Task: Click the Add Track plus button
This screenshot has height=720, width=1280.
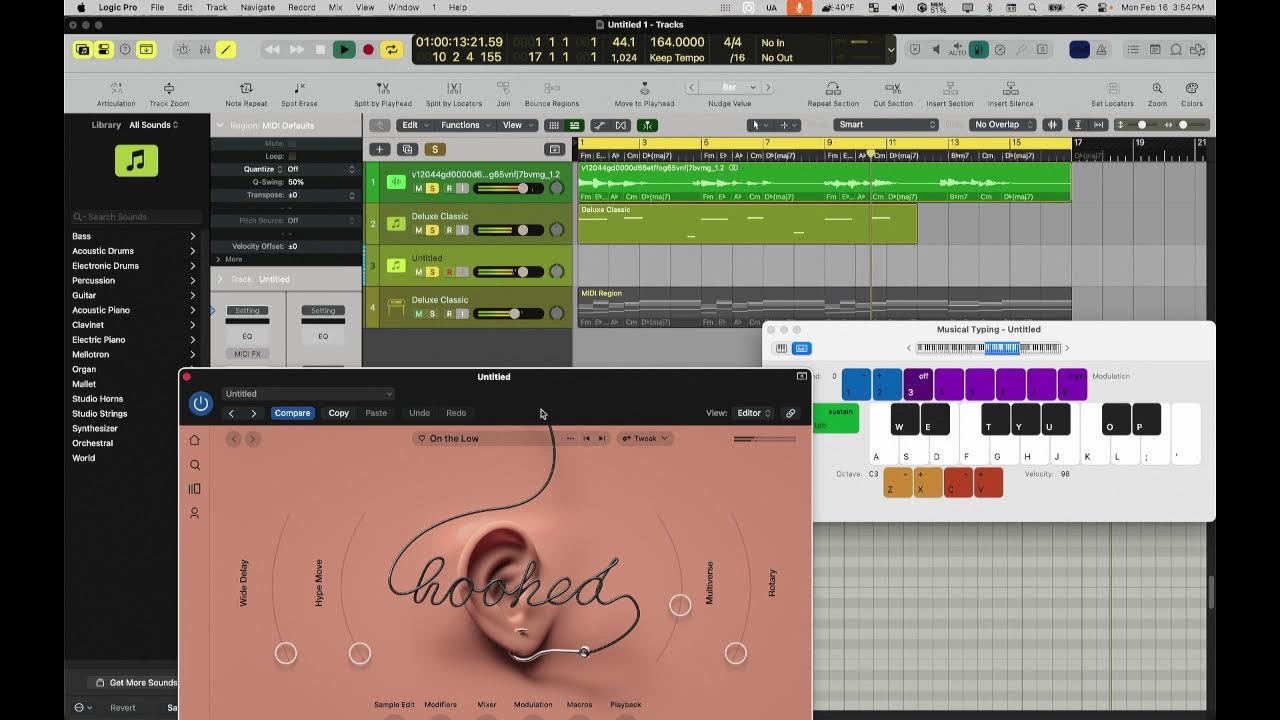Action: point(379,149)
